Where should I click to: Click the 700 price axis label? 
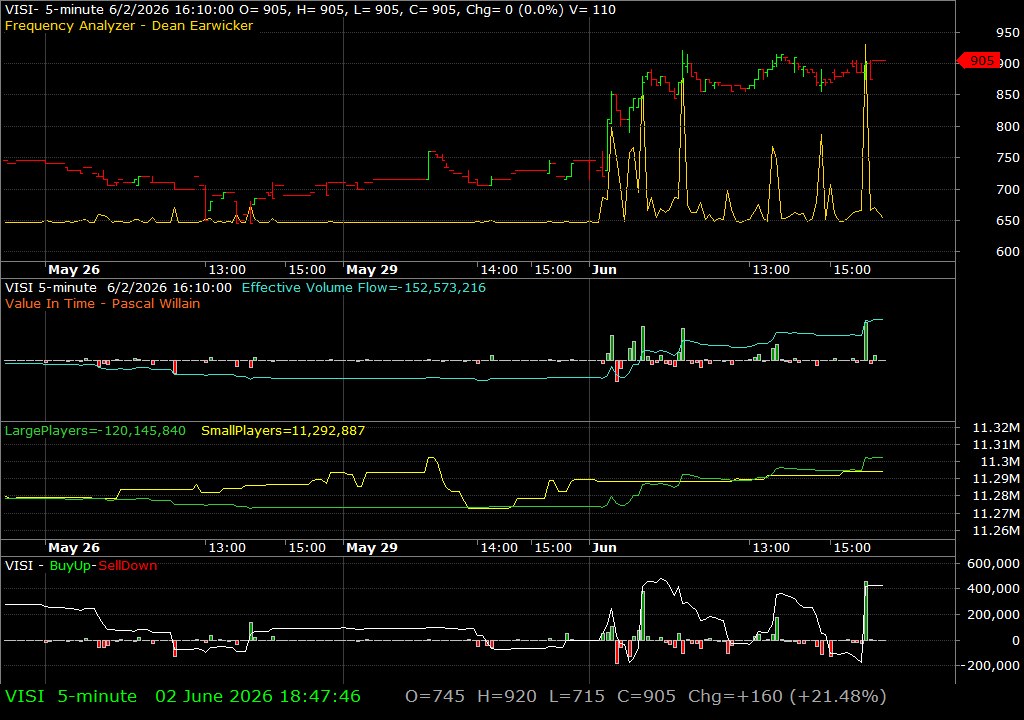(1008, 189)
